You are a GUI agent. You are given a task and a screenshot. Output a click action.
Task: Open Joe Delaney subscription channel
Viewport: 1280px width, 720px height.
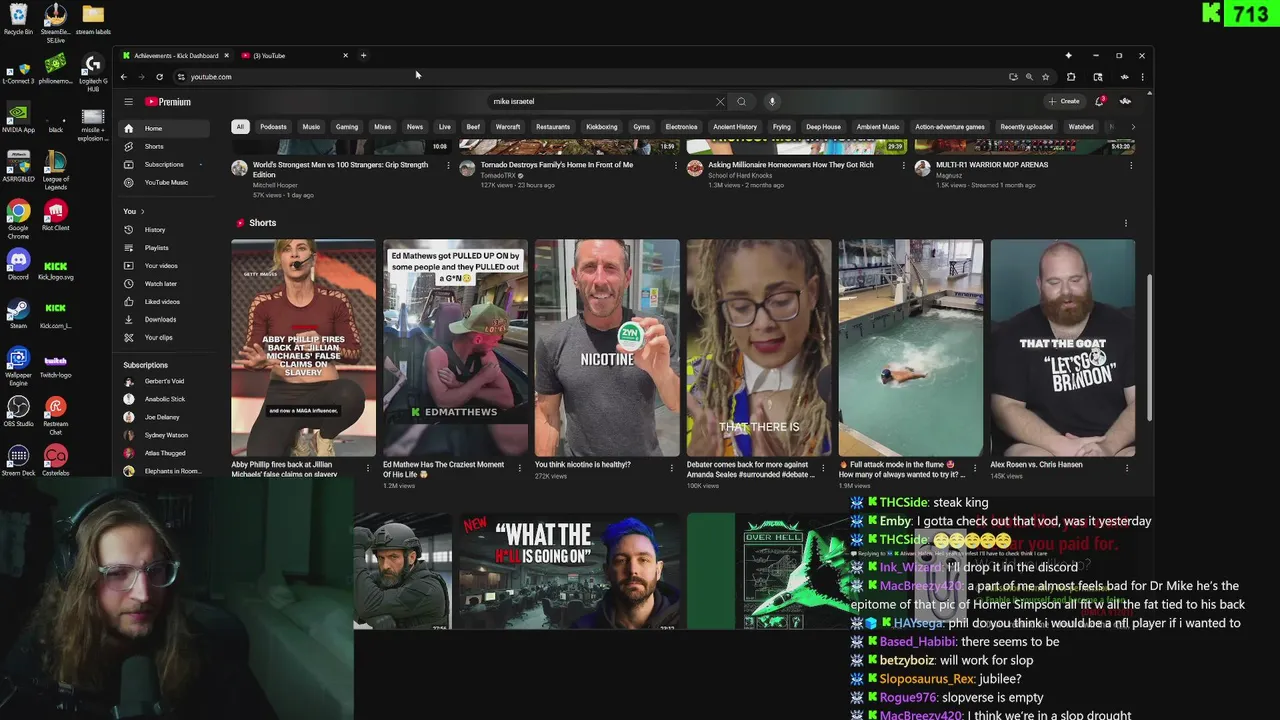(163, 417)
